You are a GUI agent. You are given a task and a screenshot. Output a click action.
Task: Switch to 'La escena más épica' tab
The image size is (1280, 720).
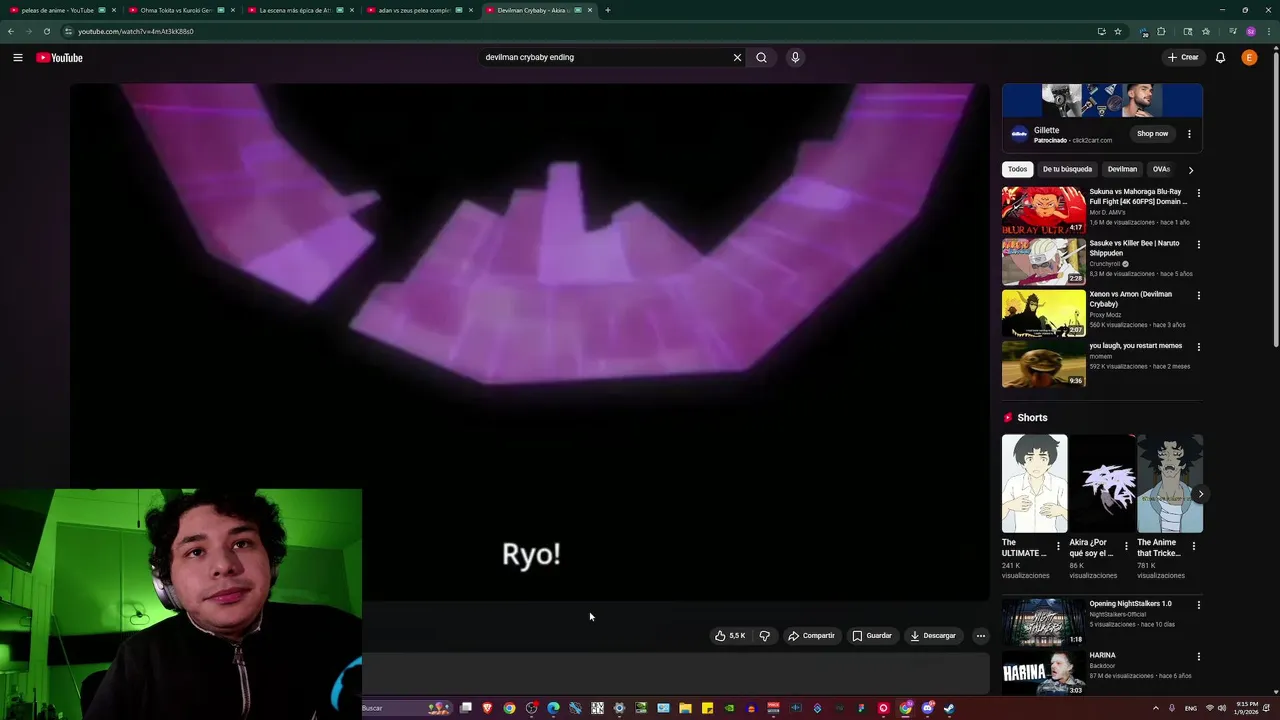click(300, 10)
